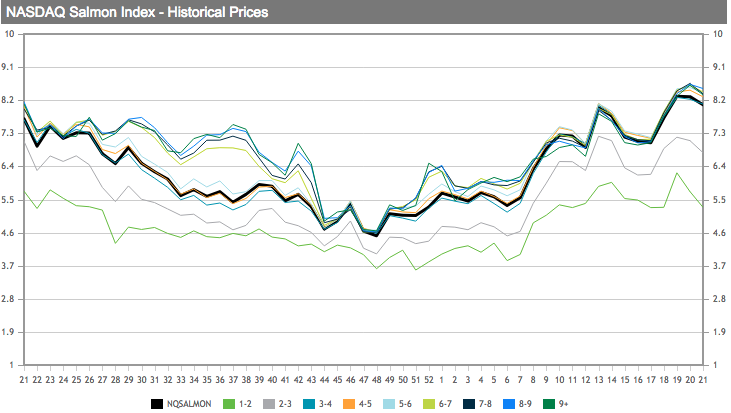Toggle the NQSALMON series legend label
Viewport: 731px width, 413px height.
click(x=189, y=404)
